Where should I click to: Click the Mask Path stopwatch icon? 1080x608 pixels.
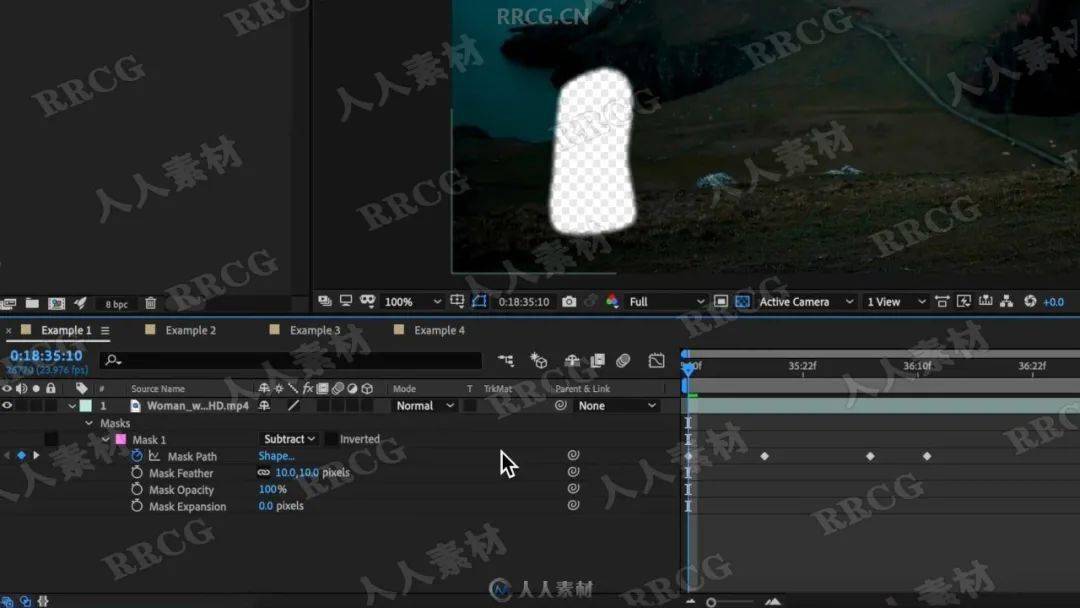click(137, 456)
